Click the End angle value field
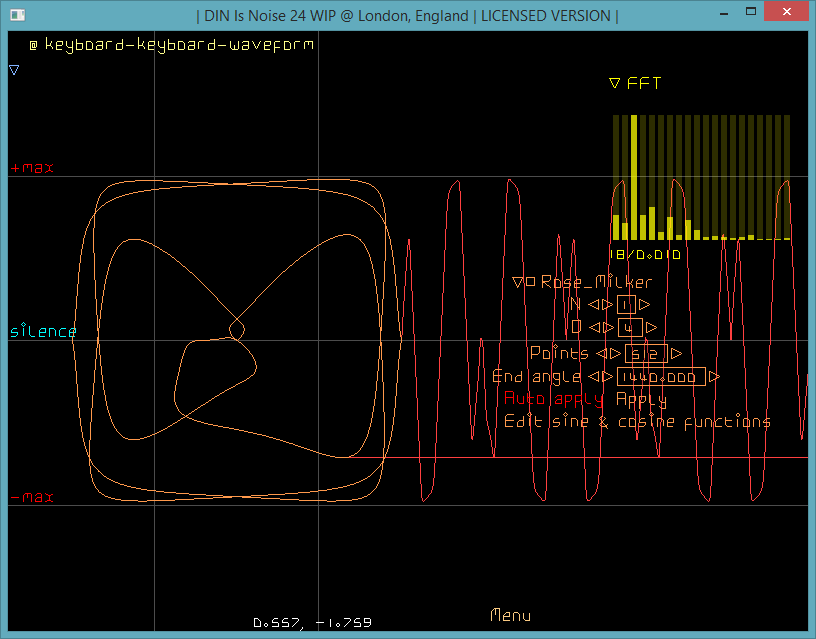Image resolution: width=816 pixels, height=639 pixels. point(660,377)
